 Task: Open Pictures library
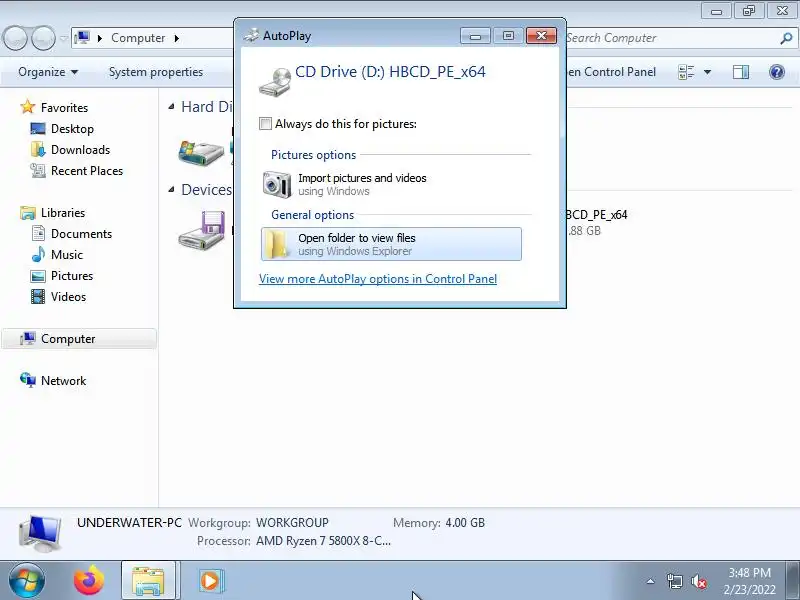(71, 275)
